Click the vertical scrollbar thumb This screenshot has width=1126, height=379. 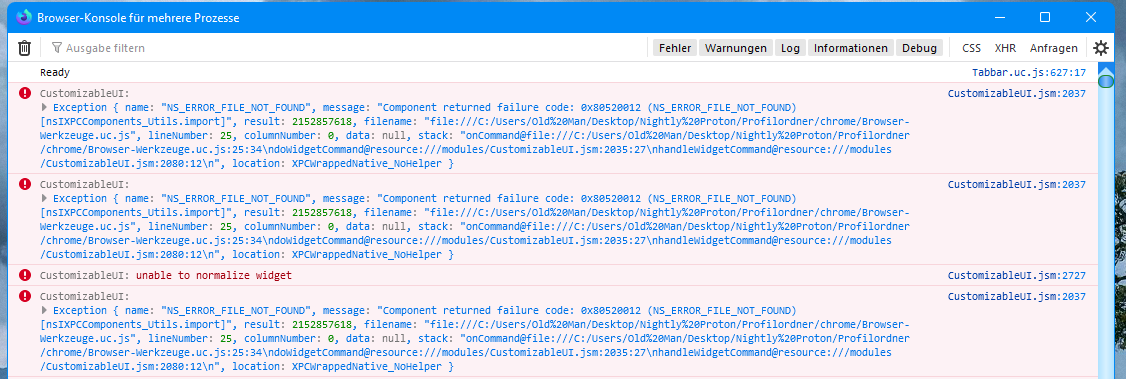click(1106, 81)
